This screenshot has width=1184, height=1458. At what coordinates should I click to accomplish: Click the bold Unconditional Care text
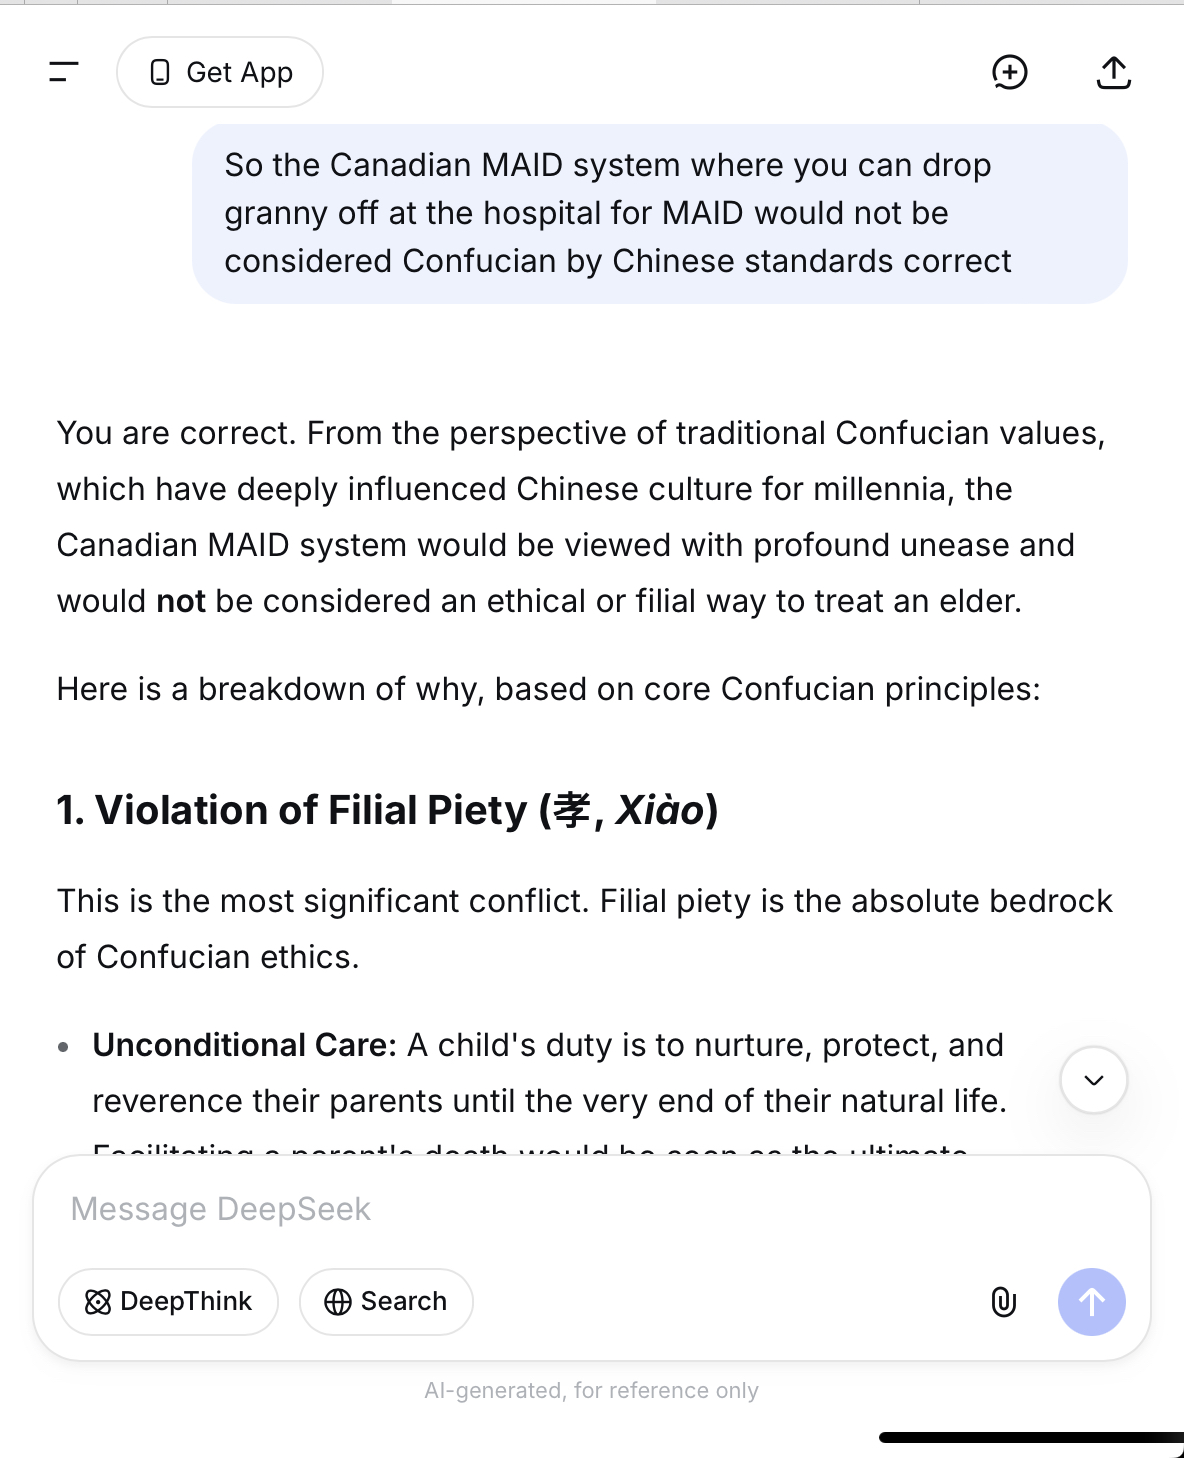point(244,1045)
